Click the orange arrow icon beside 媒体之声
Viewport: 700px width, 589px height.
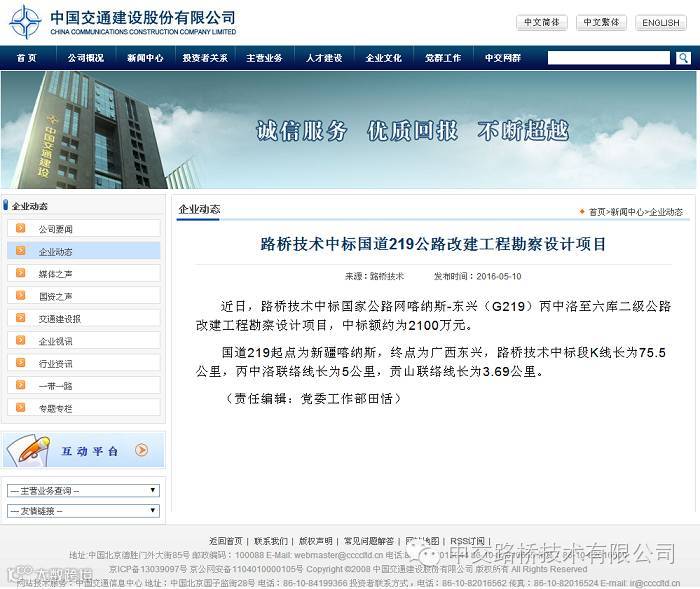(x=21, y=273)
